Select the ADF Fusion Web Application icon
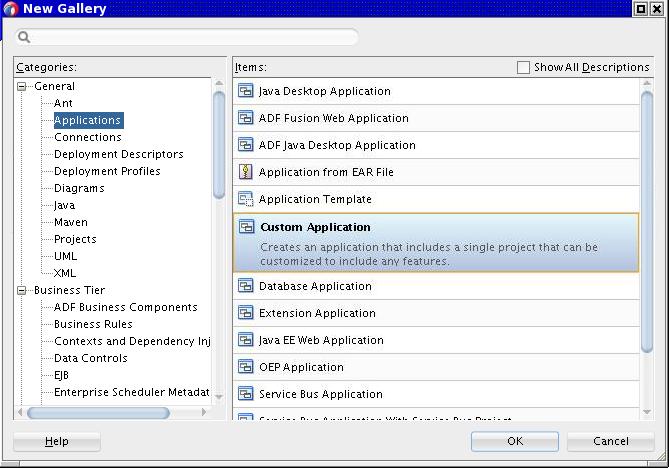The width and height of the screenshot is (669, 468). tap(246, 118)
